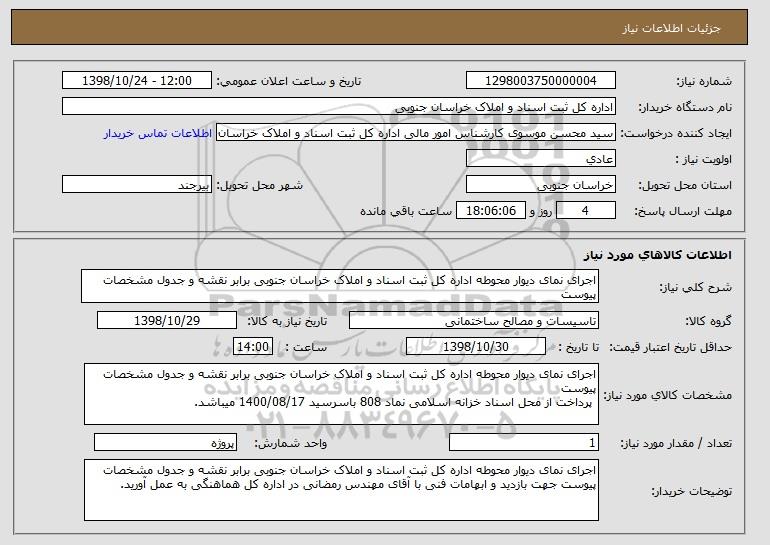This screenshot has height=545, width=770.
Task: Click the price validity date field 1398/10/30
Action: point(476,347)
